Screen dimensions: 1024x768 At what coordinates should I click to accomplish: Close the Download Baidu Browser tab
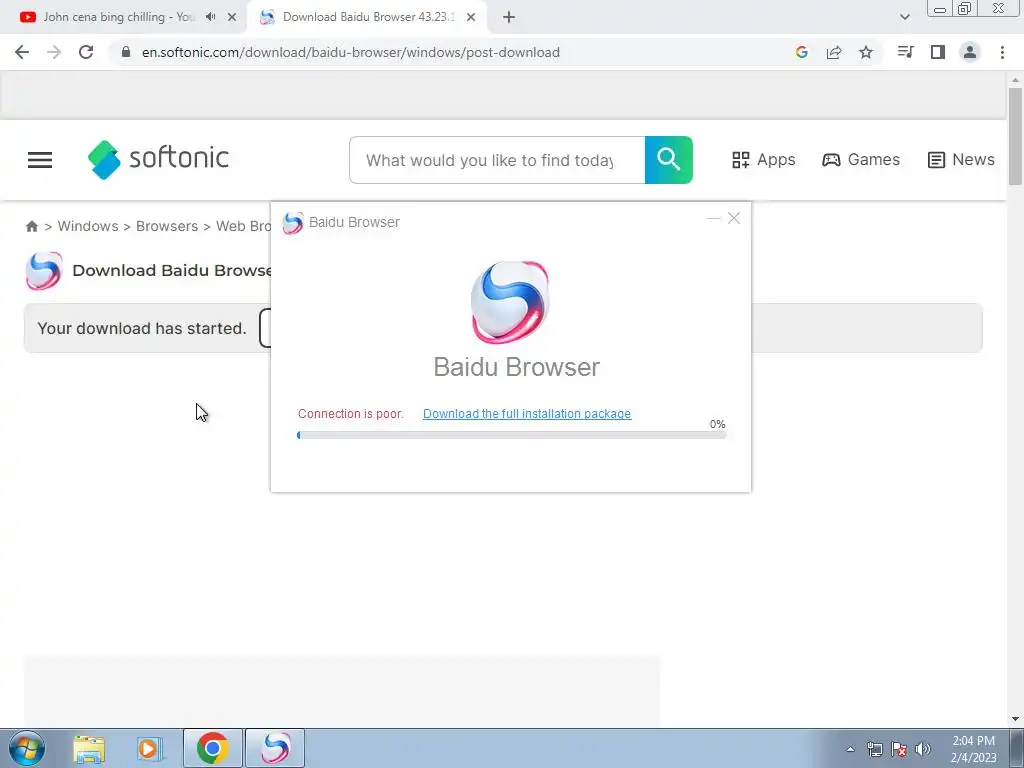click(471, 18)
